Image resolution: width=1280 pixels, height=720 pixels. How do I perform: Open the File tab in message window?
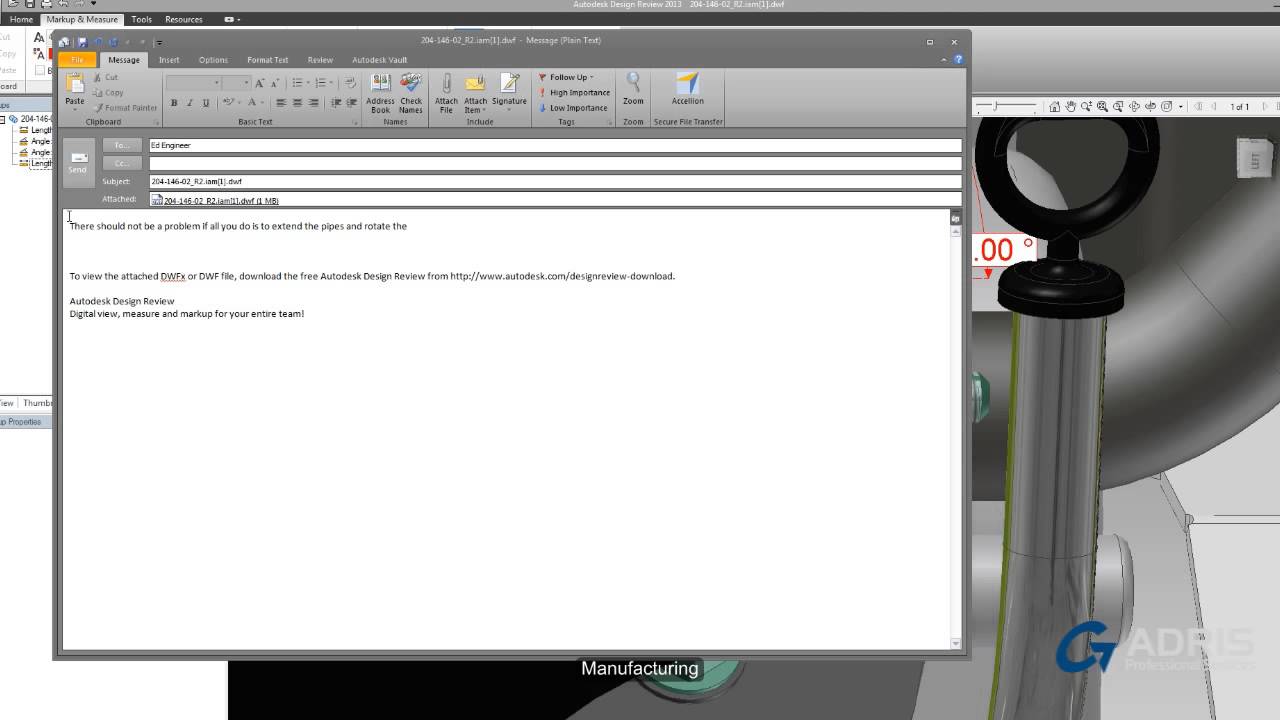click(77, 60)
